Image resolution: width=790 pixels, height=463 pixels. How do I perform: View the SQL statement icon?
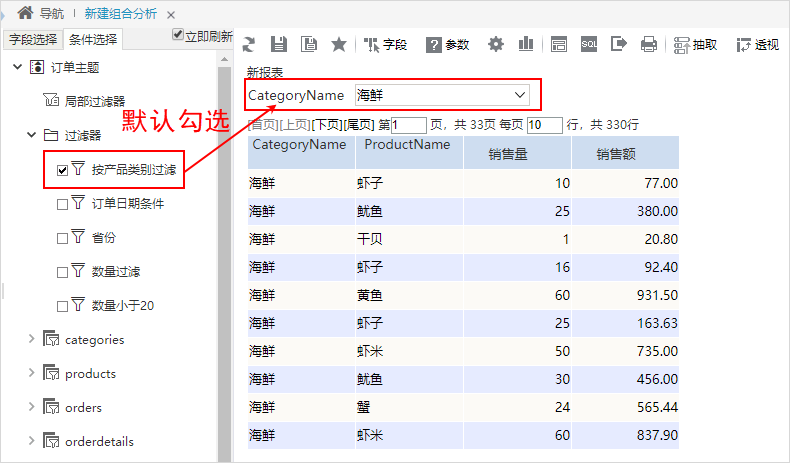[588, 44]
